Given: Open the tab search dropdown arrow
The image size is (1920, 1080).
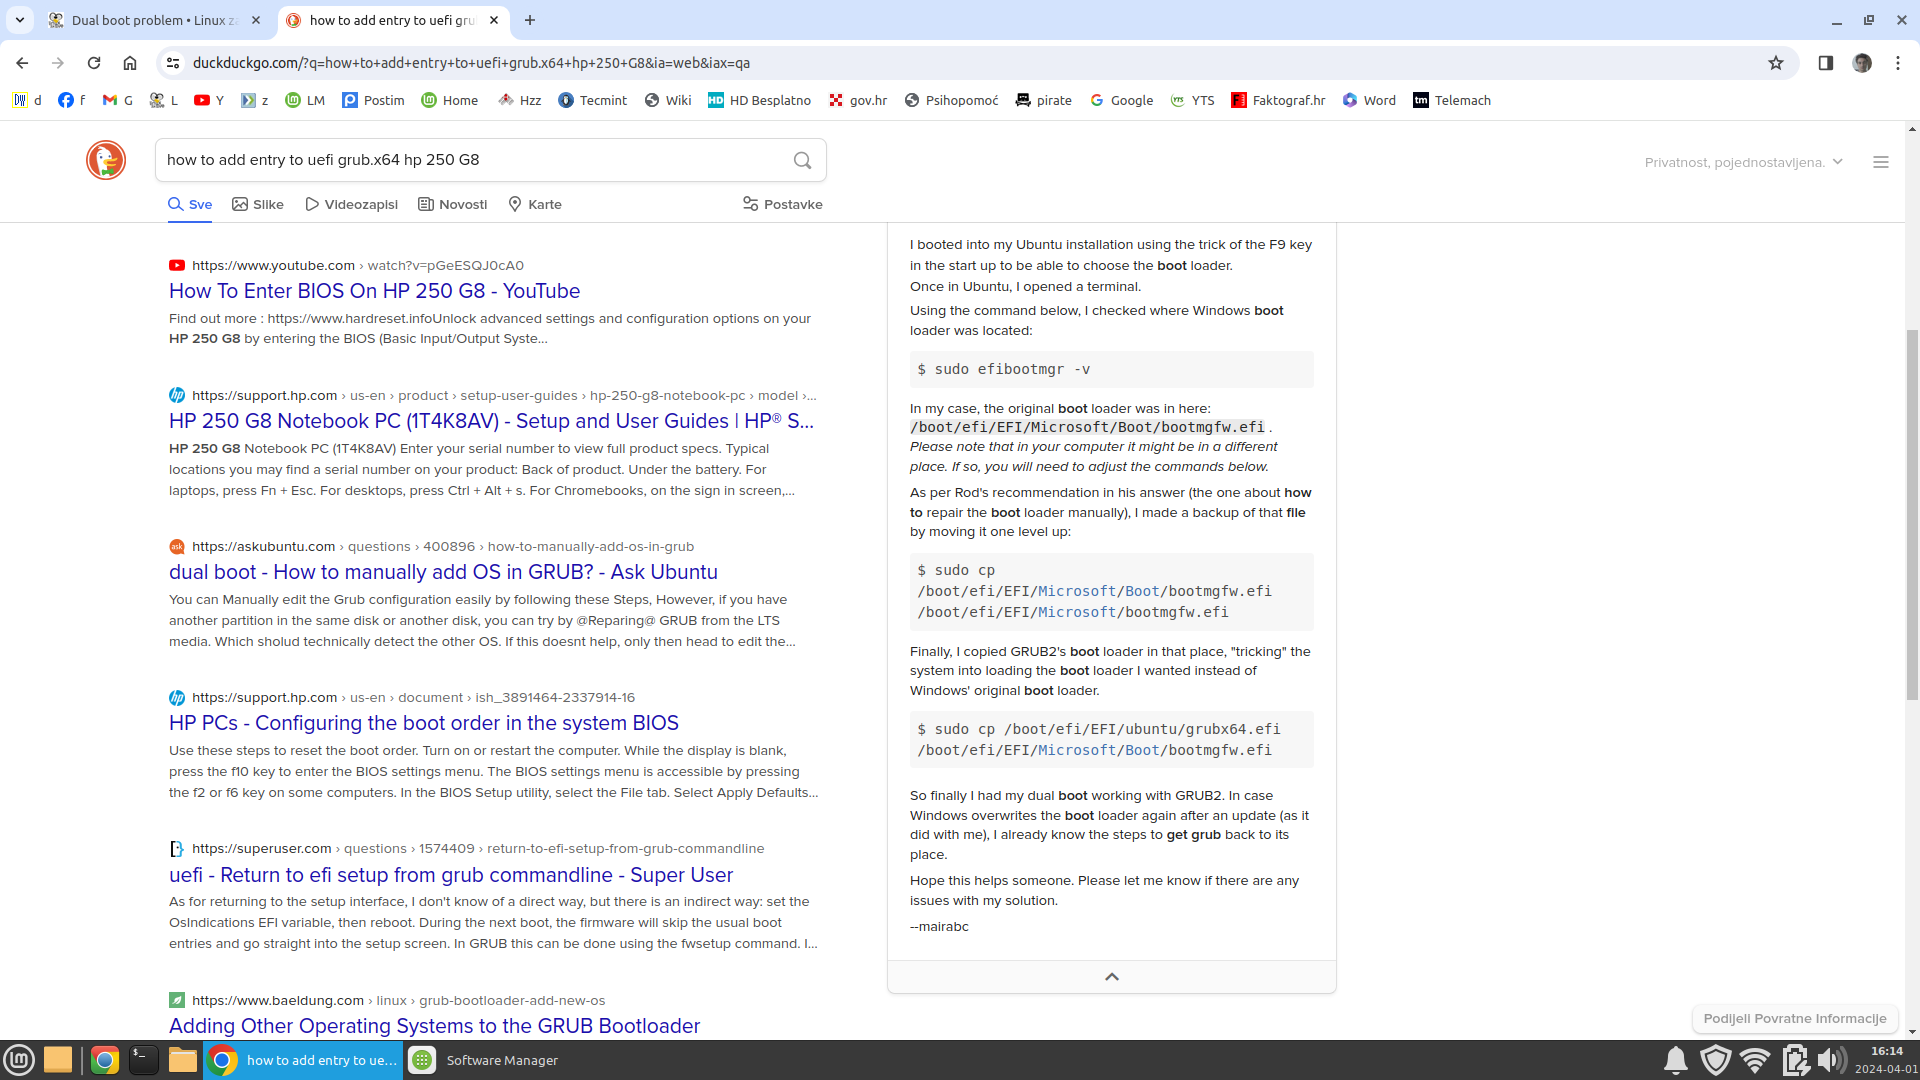Looking at the screenshot, I should coord(20,20).
